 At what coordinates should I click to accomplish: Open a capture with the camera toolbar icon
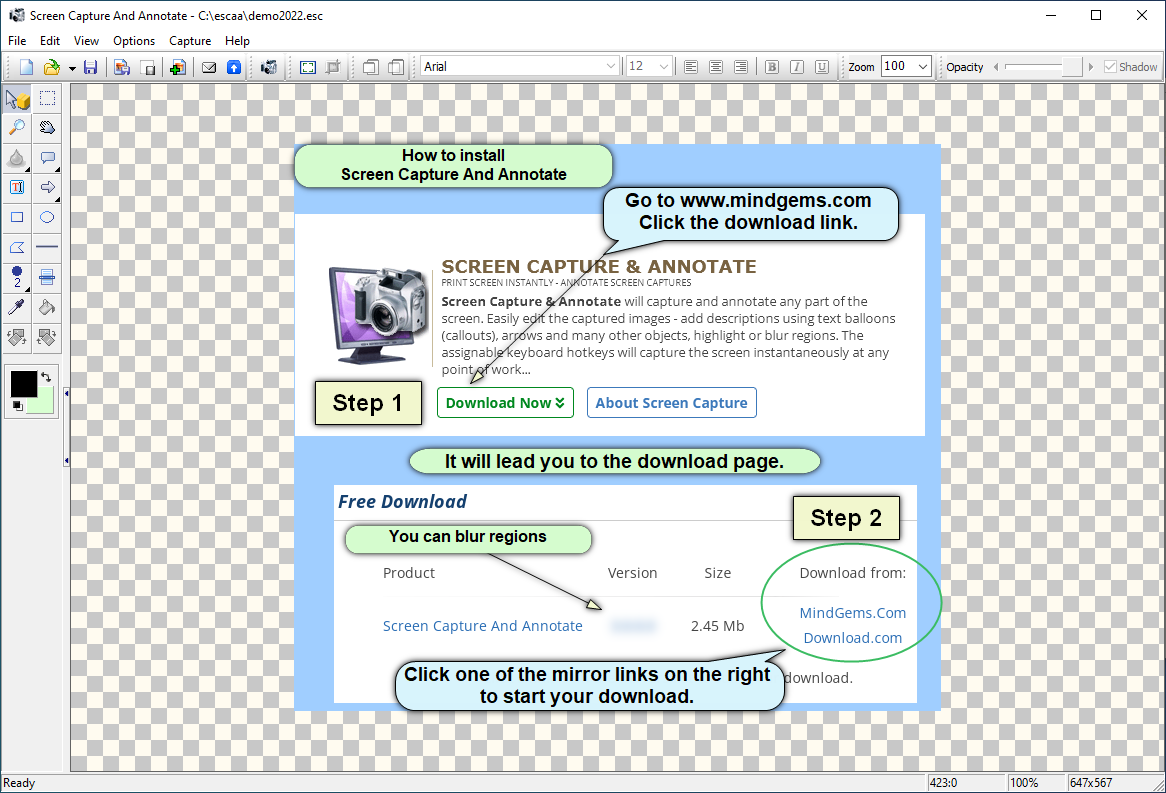pos(269,67)
